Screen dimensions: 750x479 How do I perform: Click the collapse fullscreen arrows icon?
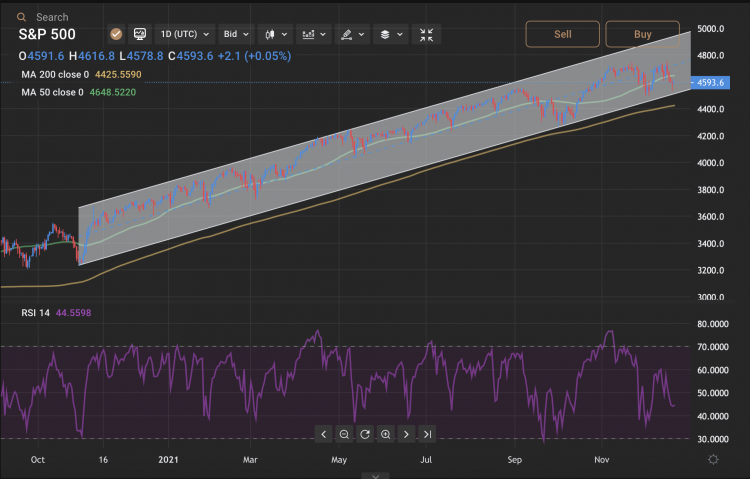[426, 34]
